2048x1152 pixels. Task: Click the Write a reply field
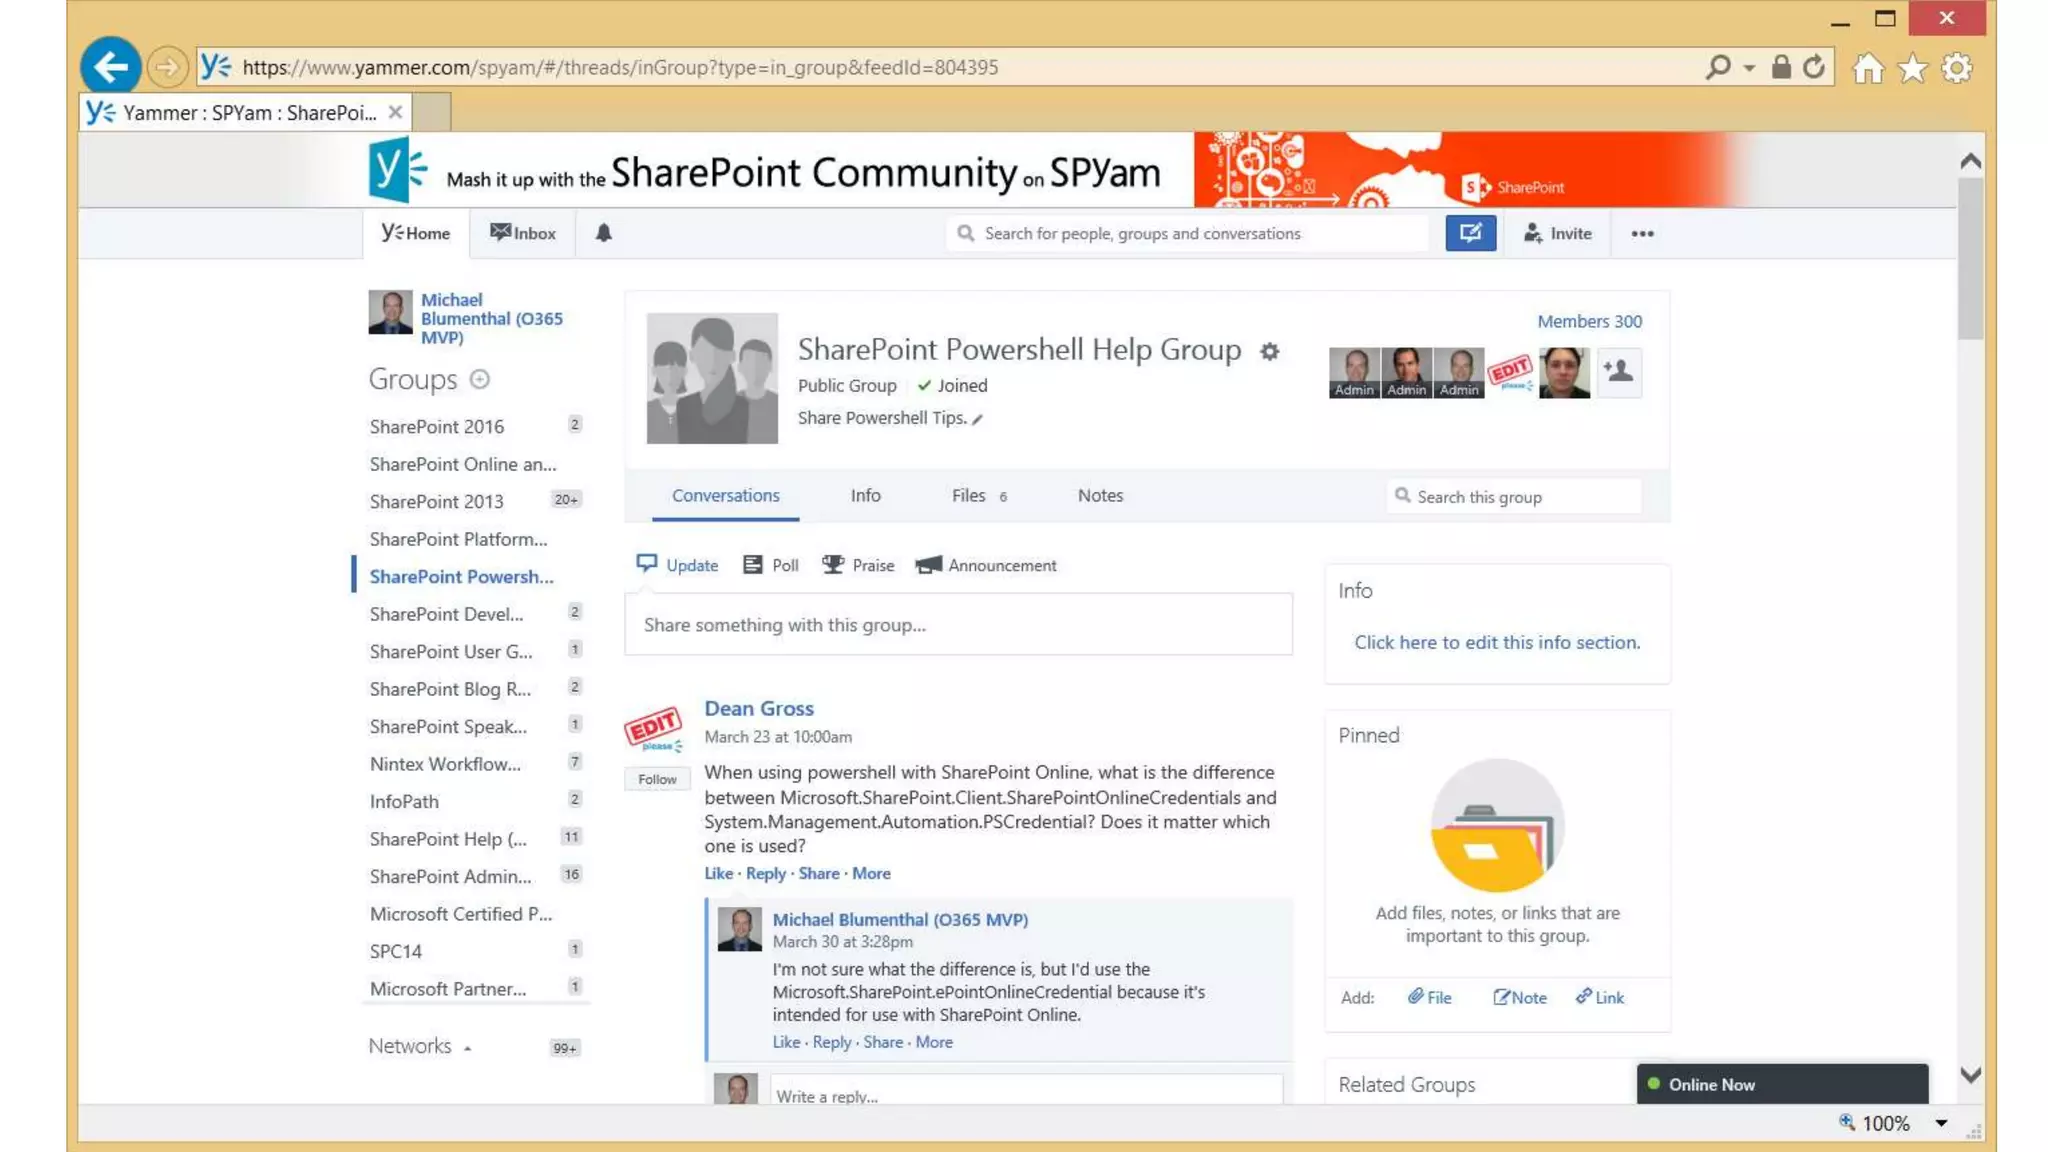[x=1026, y=1091]
